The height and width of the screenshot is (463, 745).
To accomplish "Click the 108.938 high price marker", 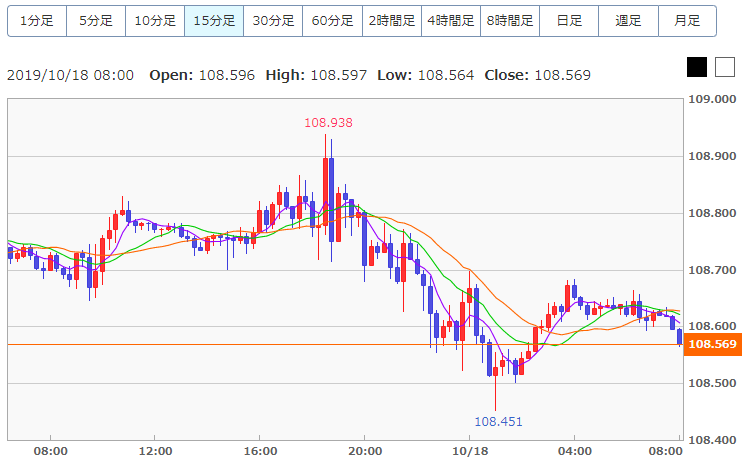I will click(328, 123).
